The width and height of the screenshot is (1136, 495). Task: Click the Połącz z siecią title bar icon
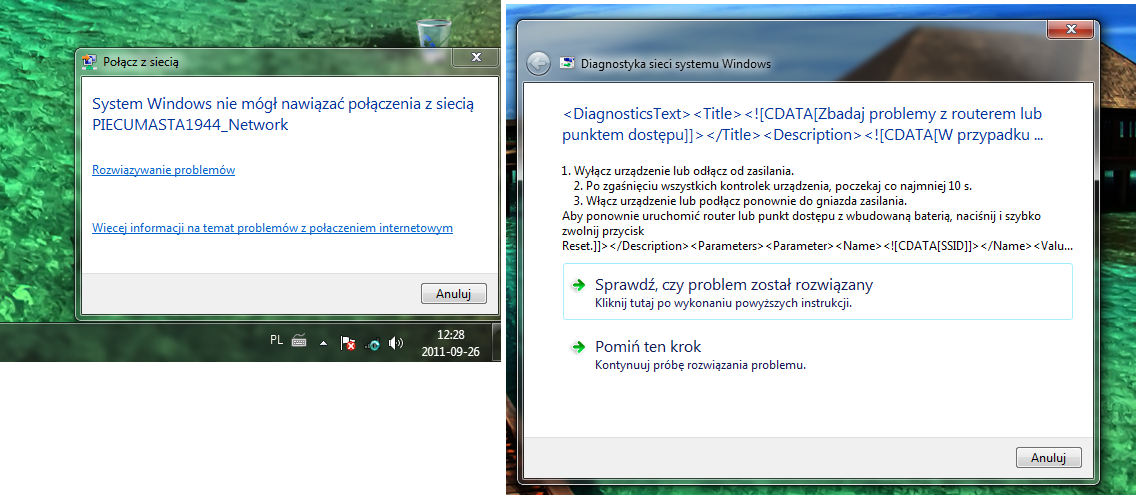[x=91, y=62]
